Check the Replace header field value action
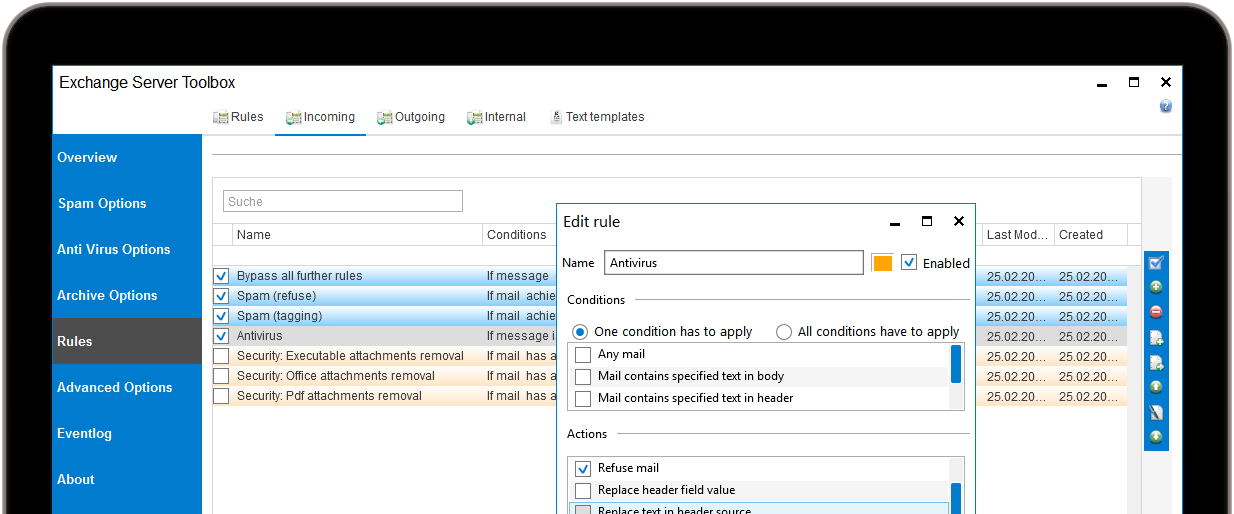 [583, 490]
